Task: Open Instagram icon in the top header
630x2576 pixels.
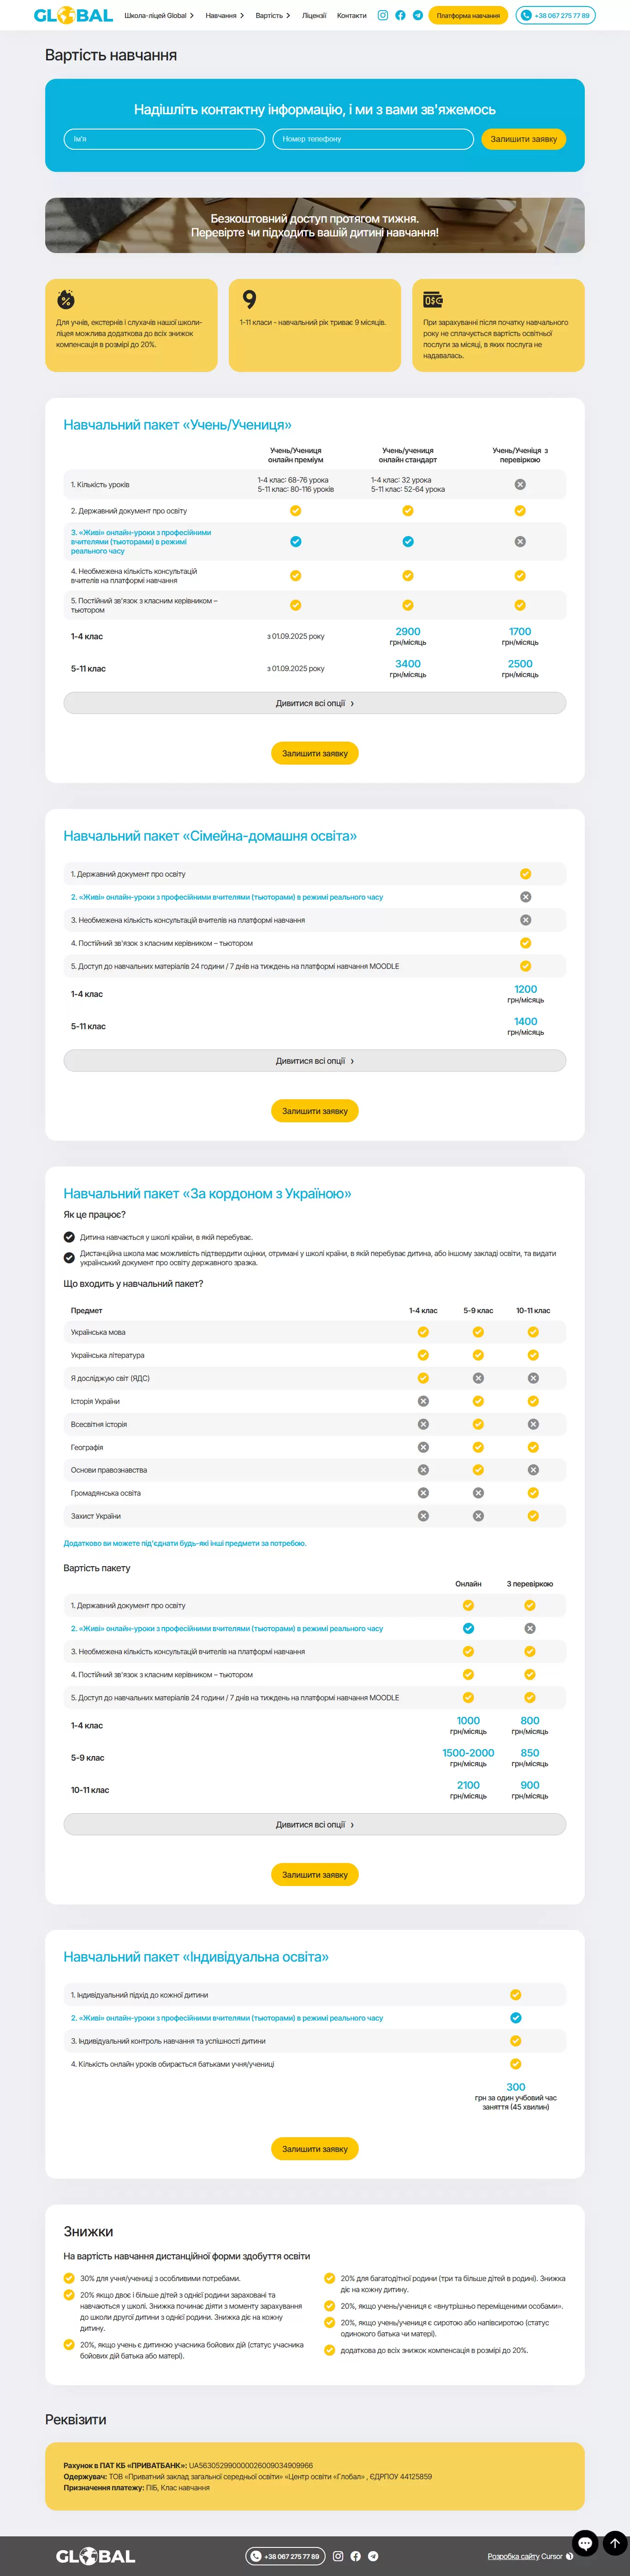Action: point(382,16)
